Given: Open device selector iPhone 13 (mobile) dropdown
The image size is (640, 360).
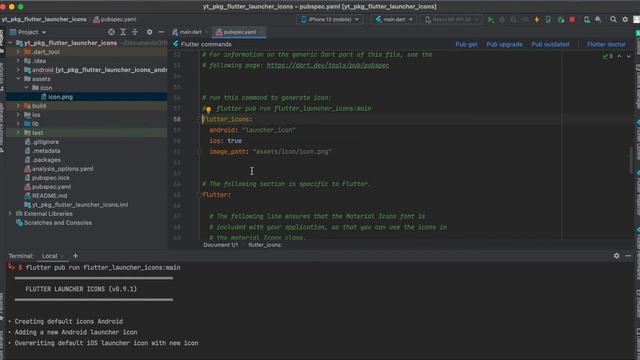Looking at the screenshot, I should tap(330, 20).
